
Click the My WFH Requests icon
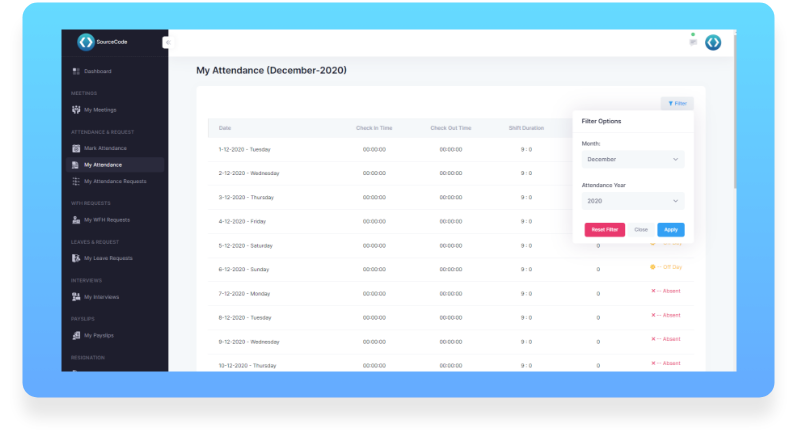coord(76,220)
